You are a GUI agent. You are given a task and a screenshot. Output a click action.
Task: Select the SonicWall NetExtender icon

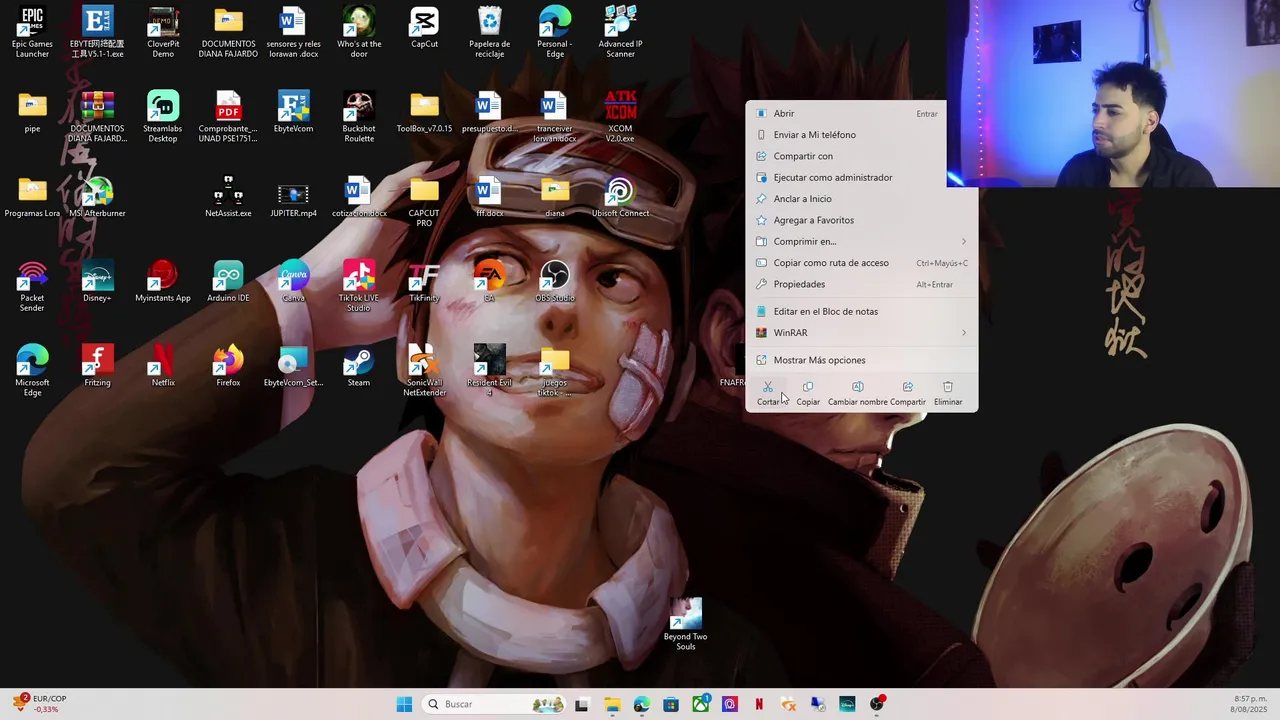424,371
